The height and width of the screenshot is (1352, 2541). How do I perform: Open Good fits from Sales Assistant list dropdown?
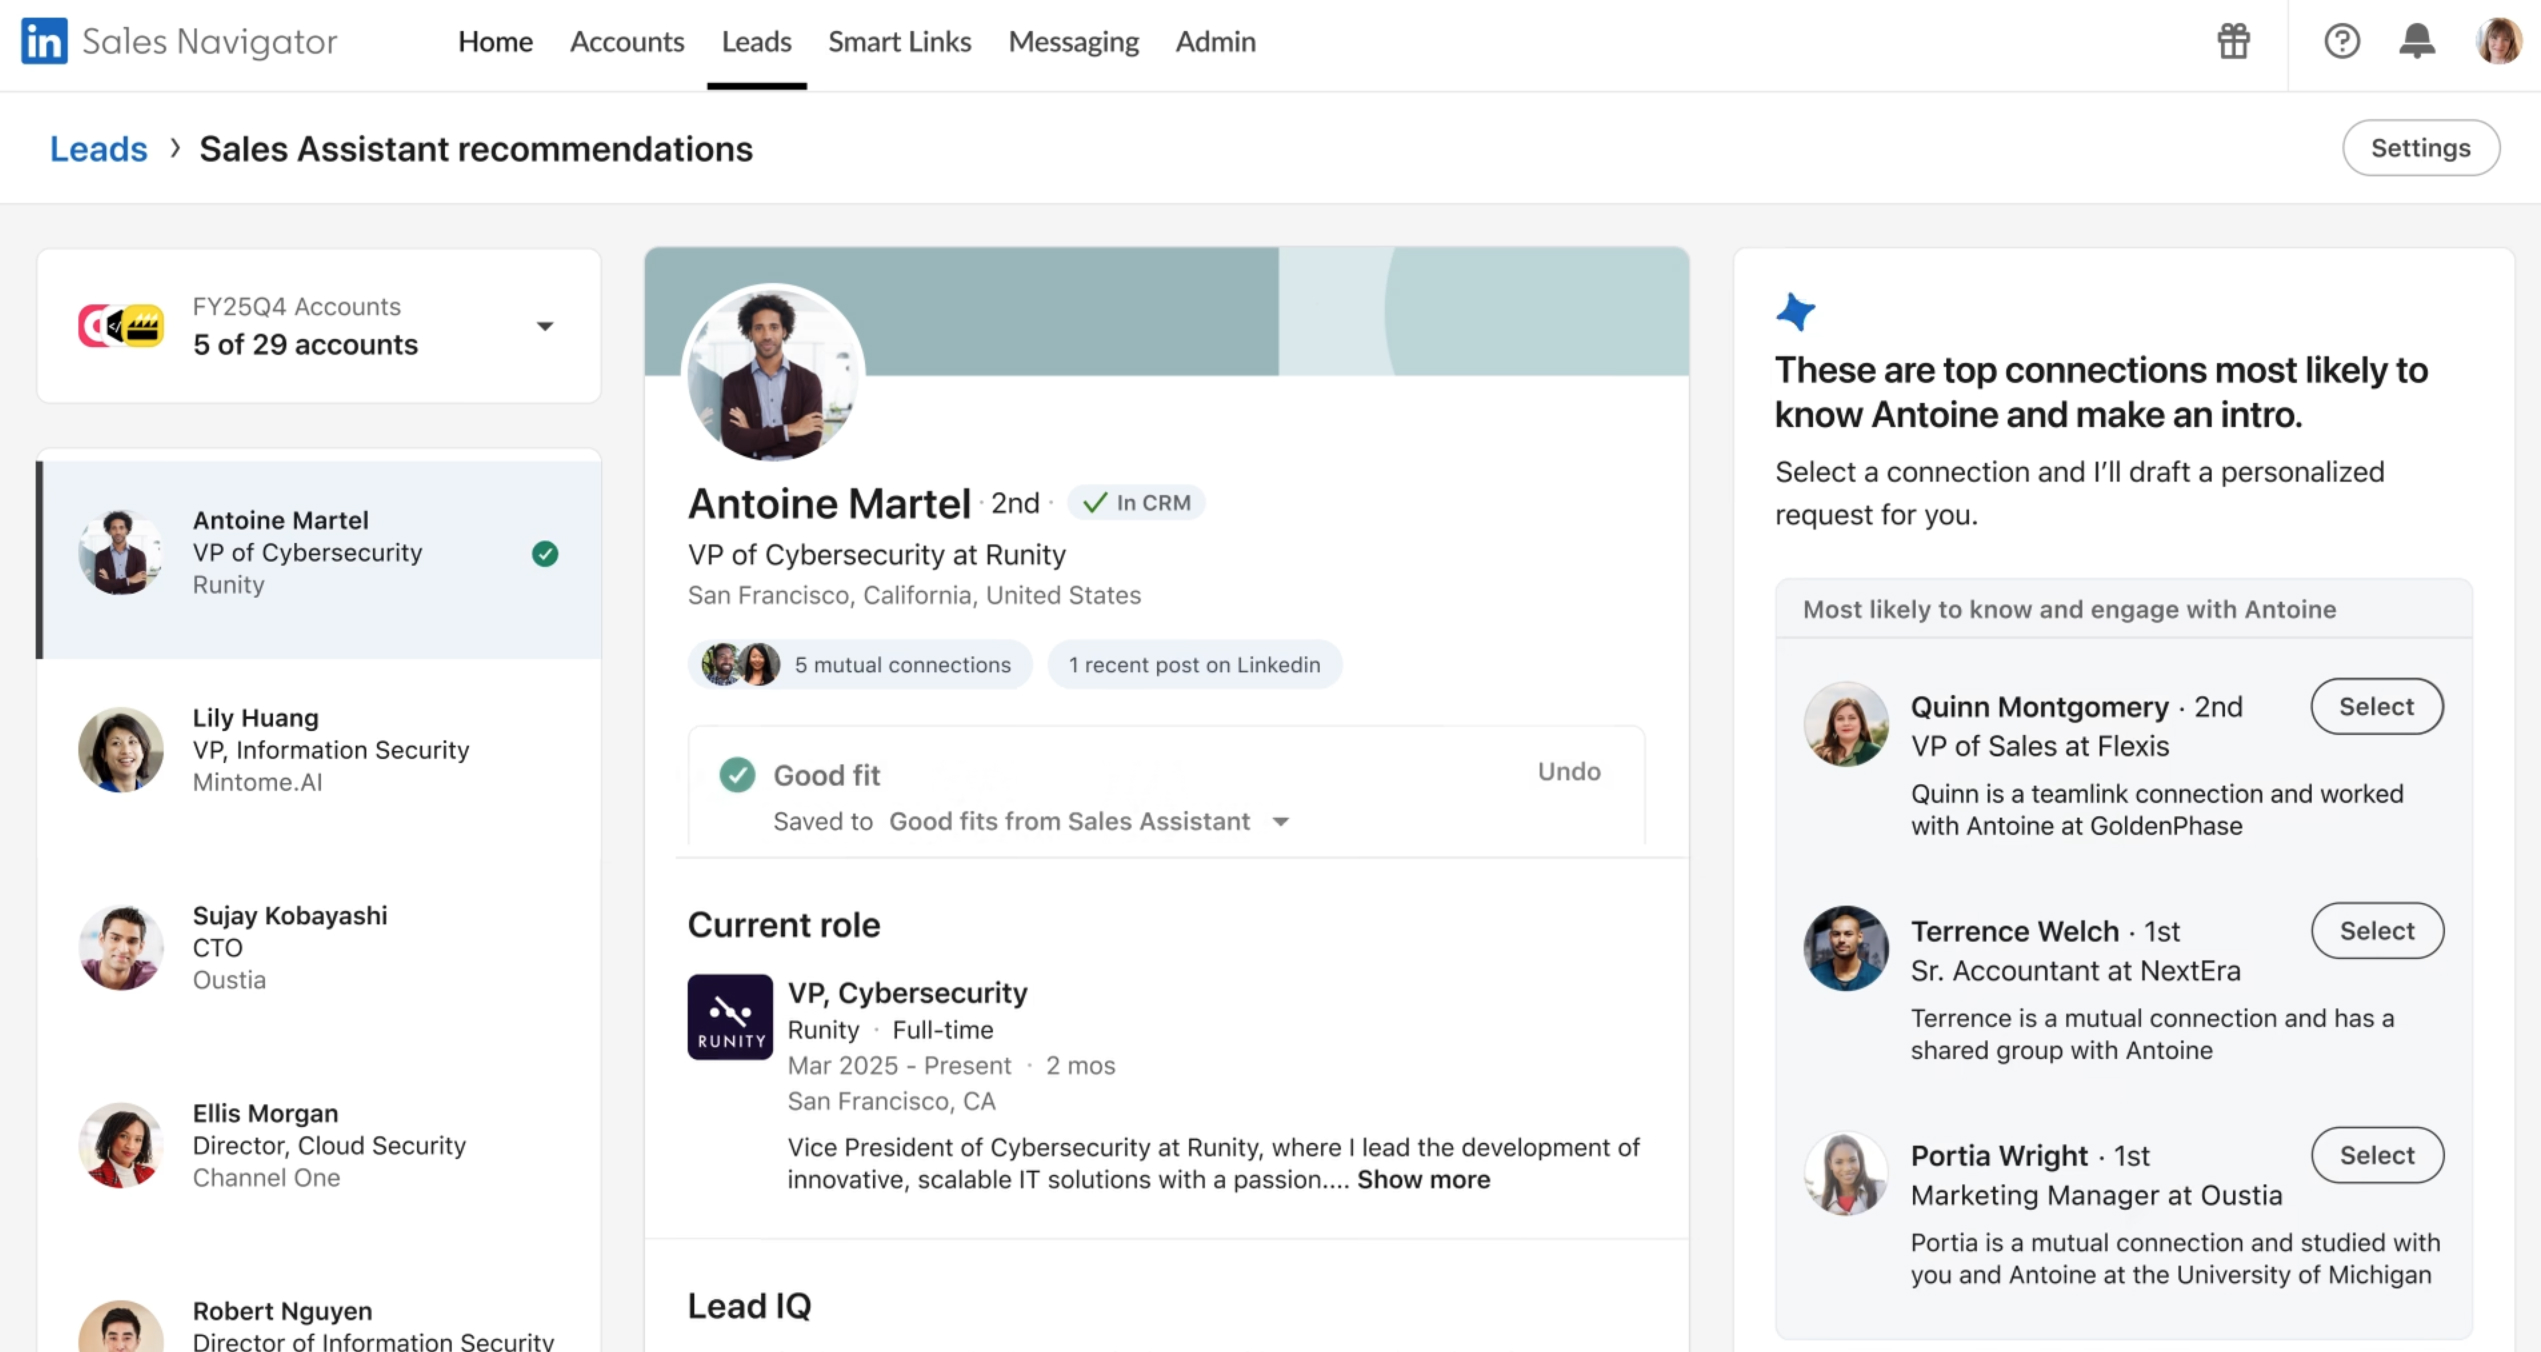point(1281,822)
